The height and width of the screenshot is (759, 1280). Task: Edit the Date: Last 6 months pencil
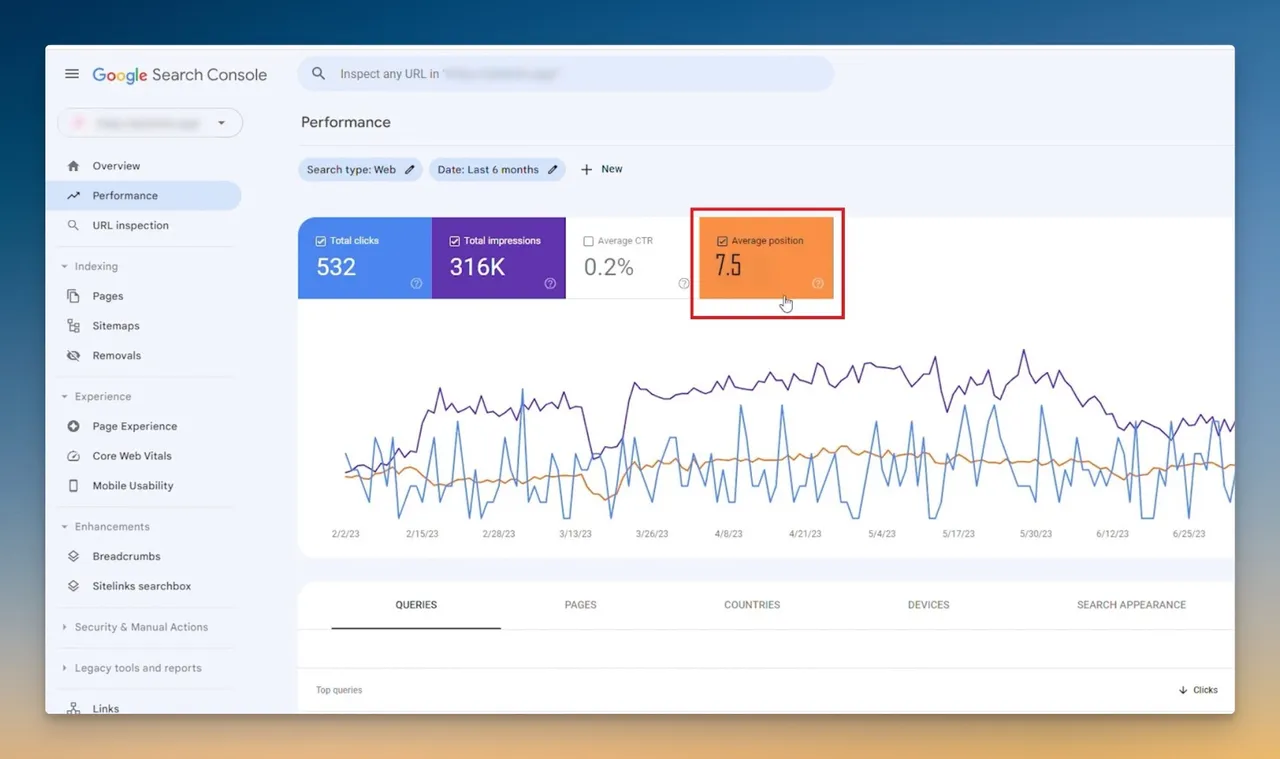click(x=553, y=170)
